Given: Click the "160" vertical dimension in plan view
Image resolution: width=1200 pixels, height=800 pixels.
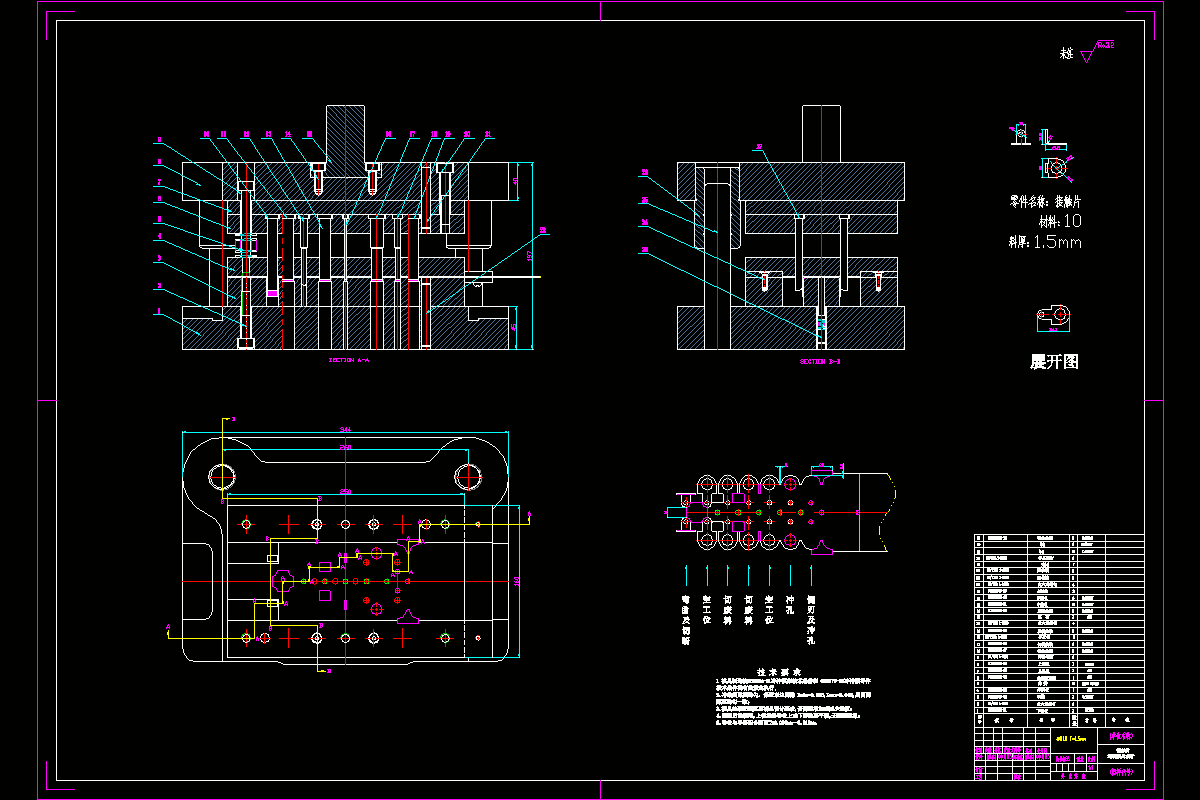Looking at the screenshot, I should click(517, 579).
